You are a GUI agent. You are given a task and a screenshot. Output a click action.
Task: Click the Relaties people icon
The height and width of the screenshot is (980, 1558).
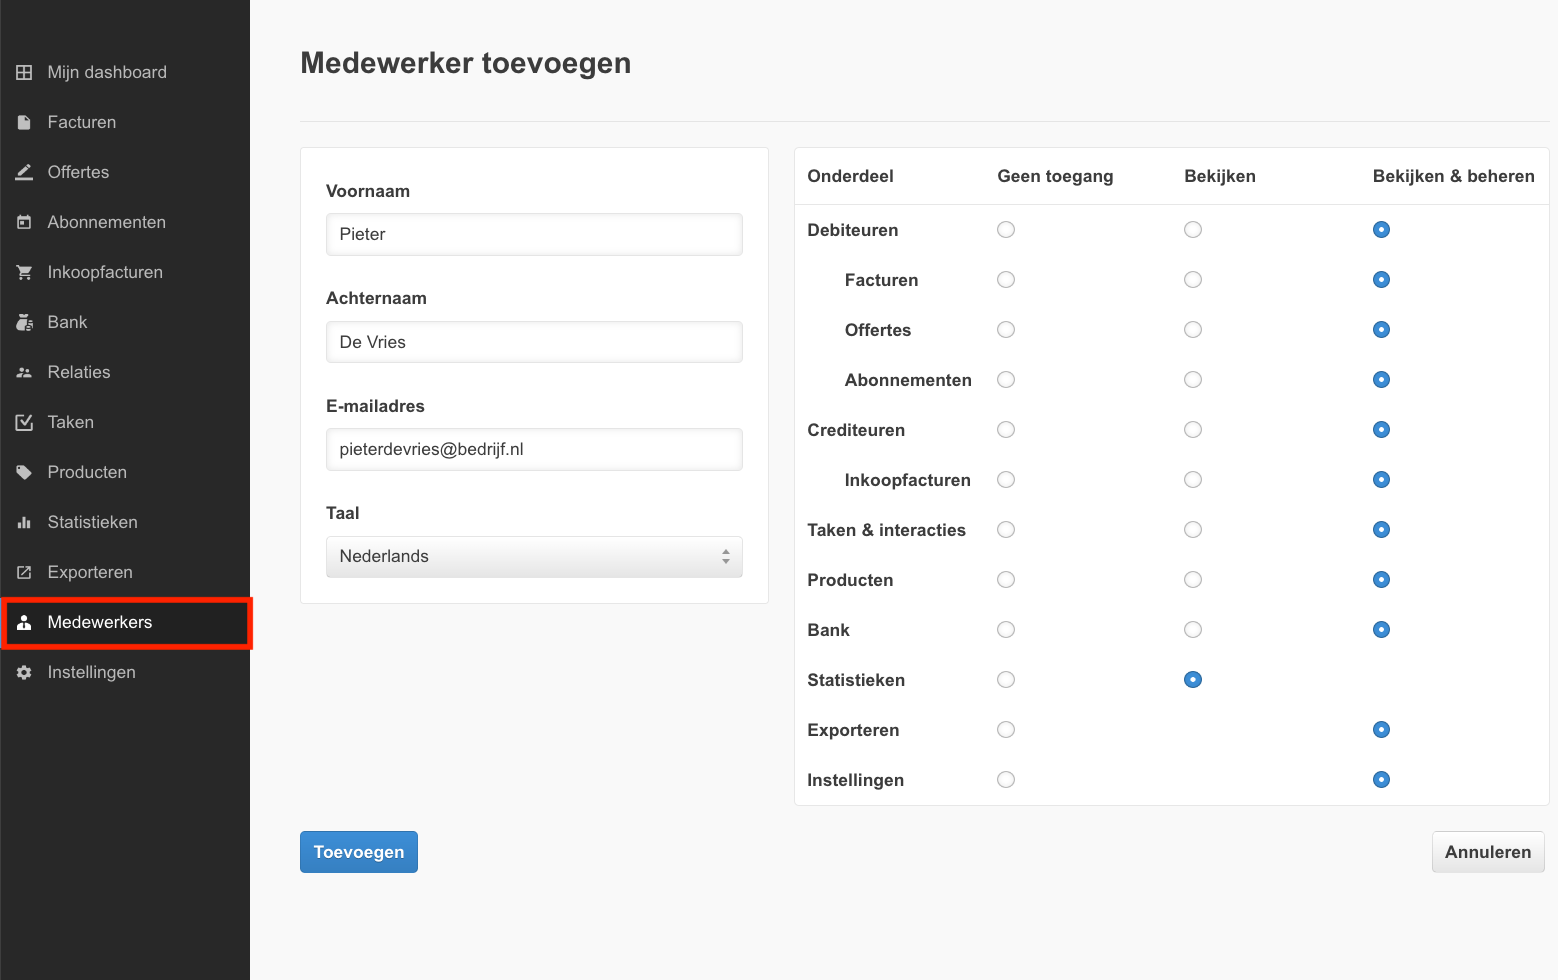click(24, 371)
